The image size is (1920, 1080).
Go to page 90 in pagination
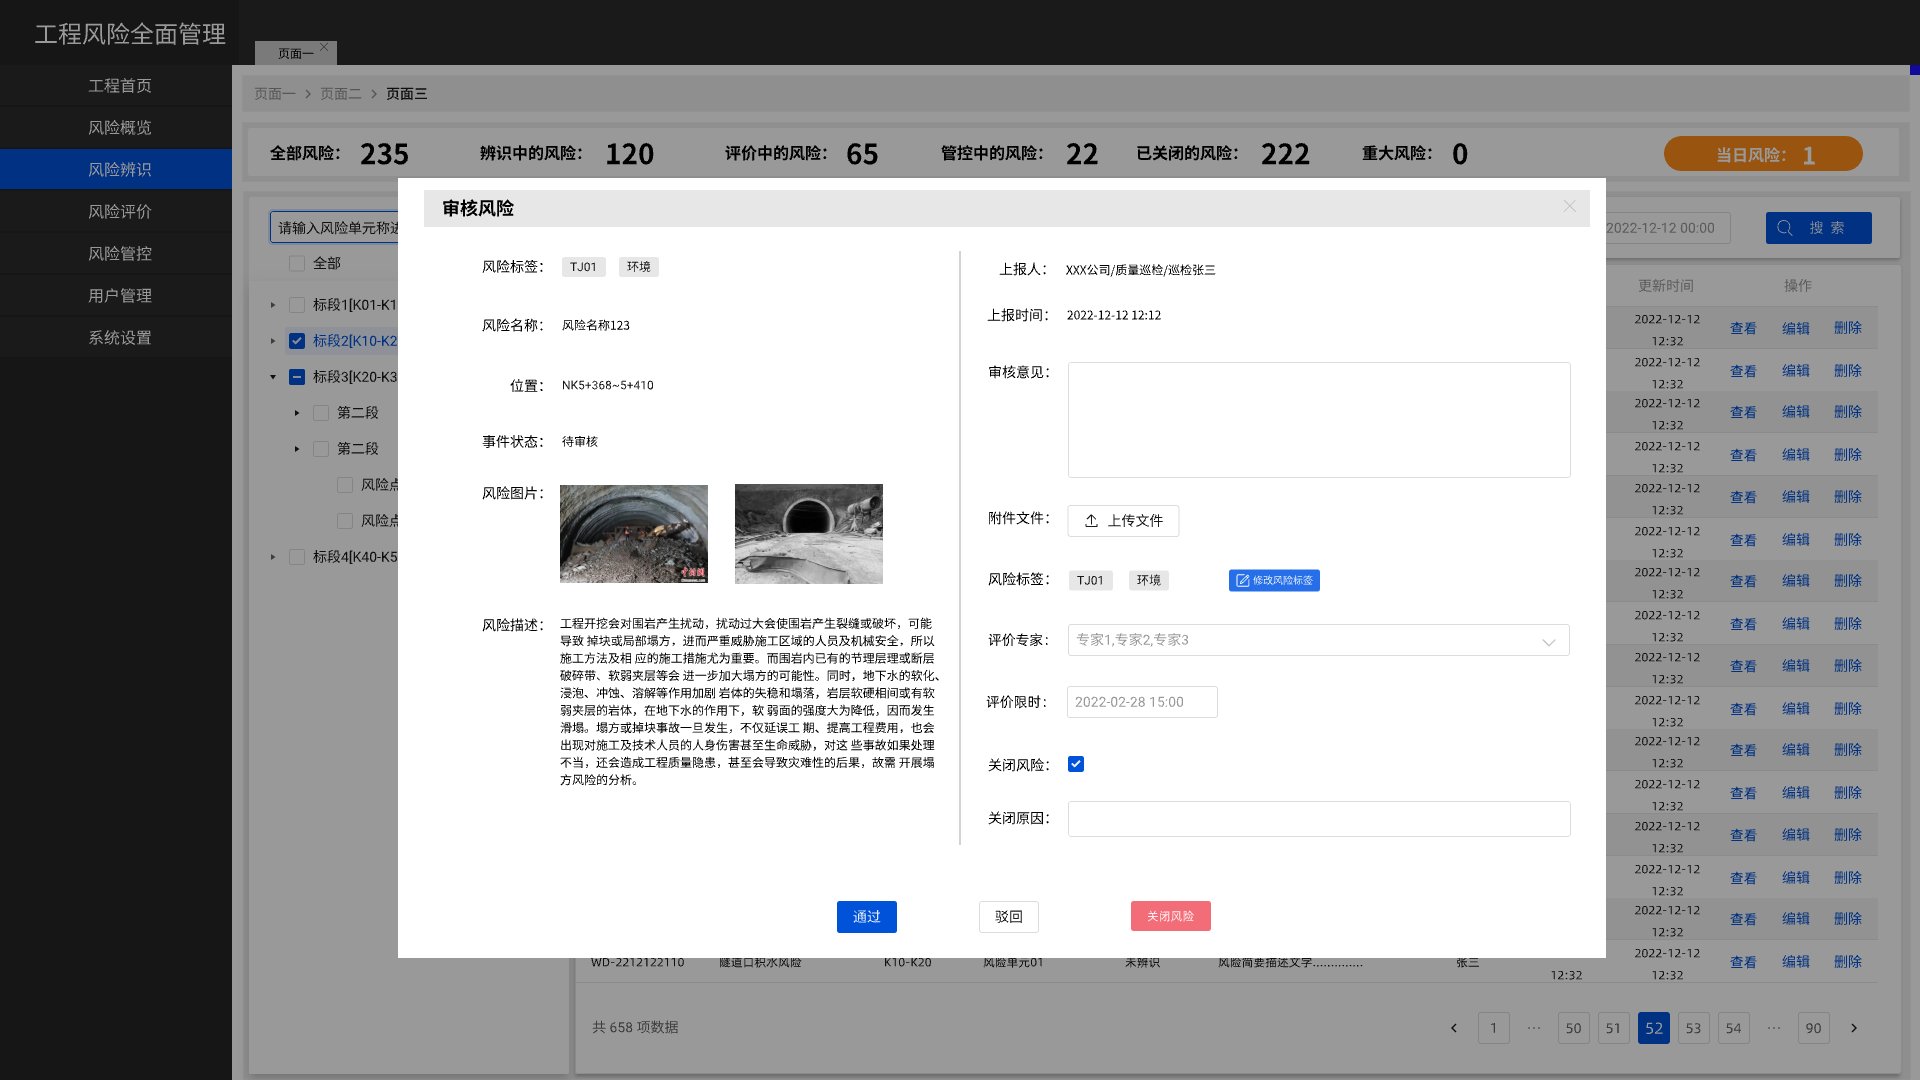[1814, 1028]
